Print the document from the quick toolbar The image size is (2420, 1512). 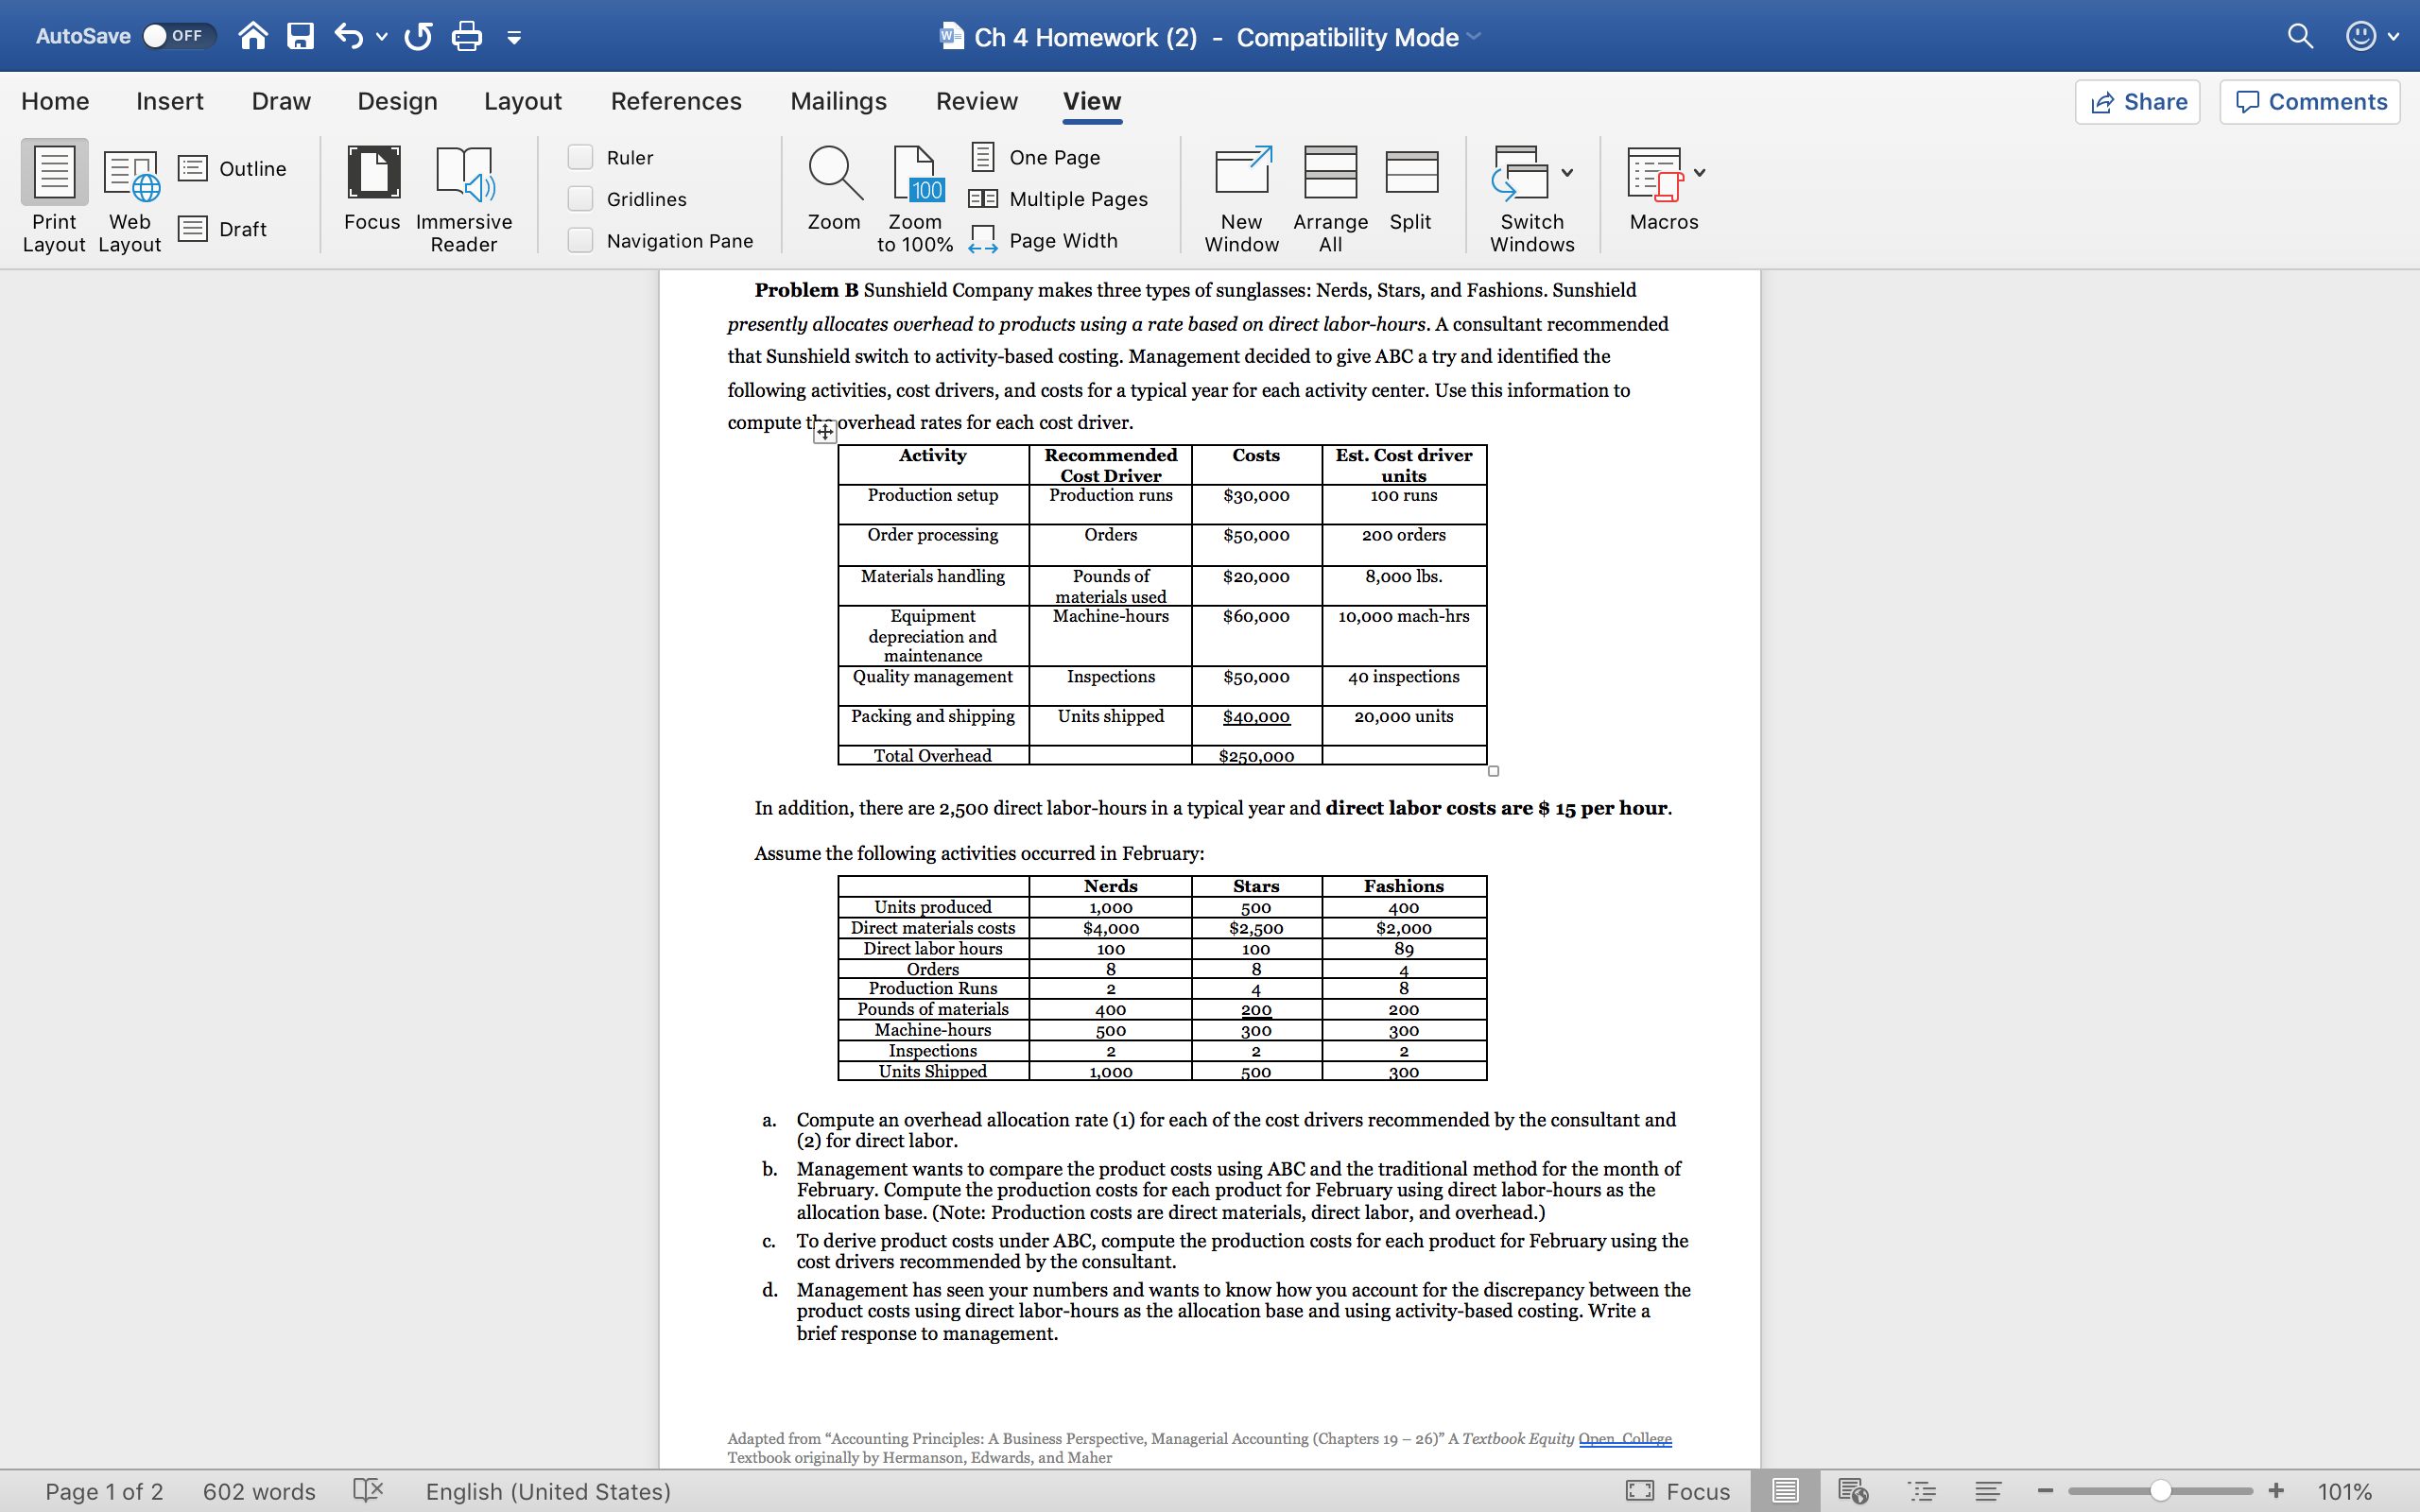click(x=466, y=35)
